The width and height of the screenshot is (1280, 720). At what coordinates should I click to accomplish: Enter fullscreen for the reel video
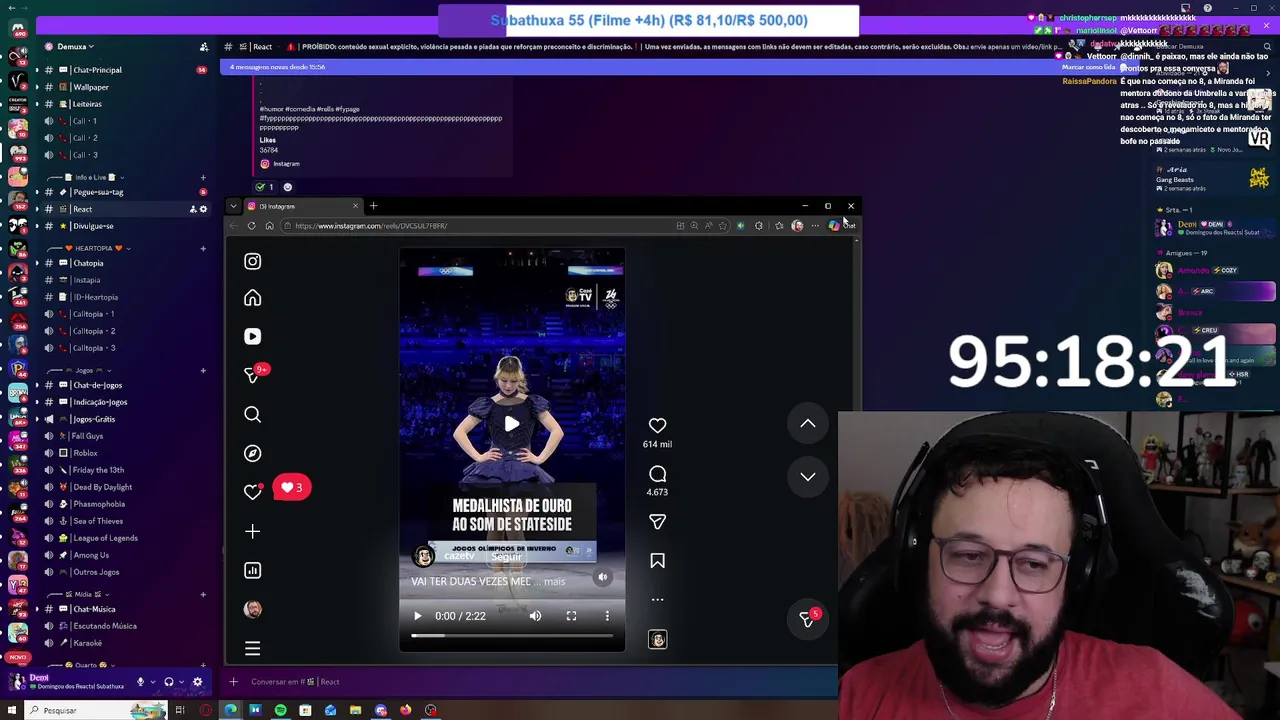tap(571, 616)
